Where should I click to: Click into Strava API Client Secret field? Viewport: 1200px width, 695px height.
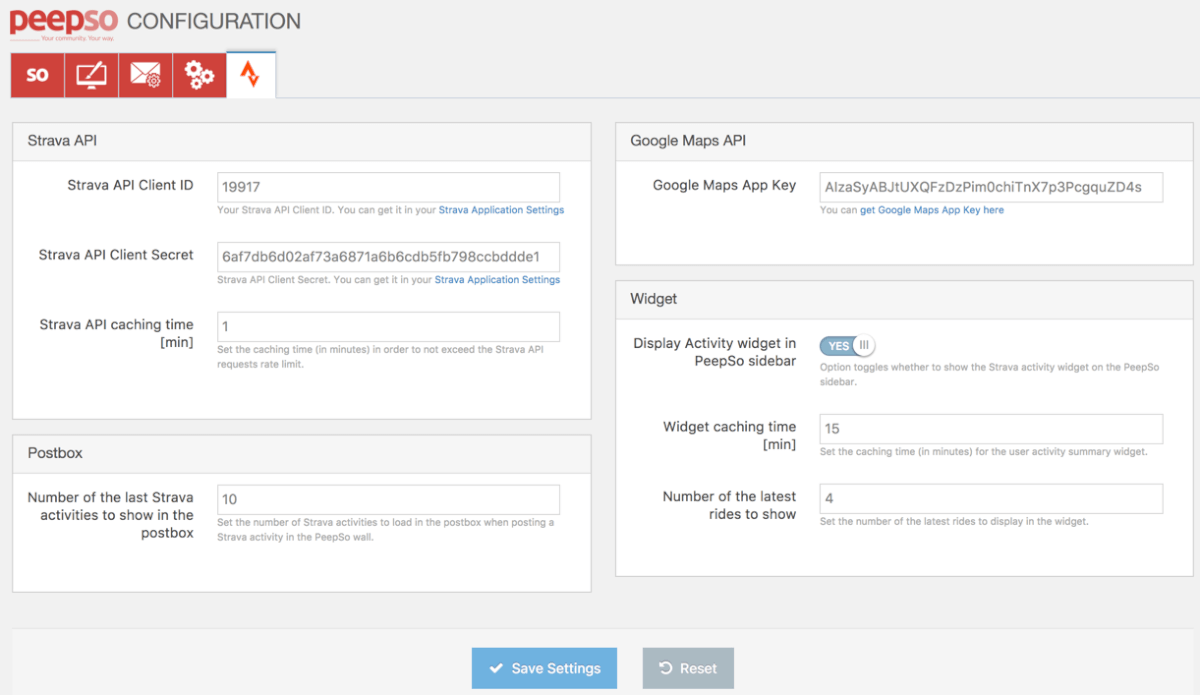pyautogui.click(x=388, y=257)
